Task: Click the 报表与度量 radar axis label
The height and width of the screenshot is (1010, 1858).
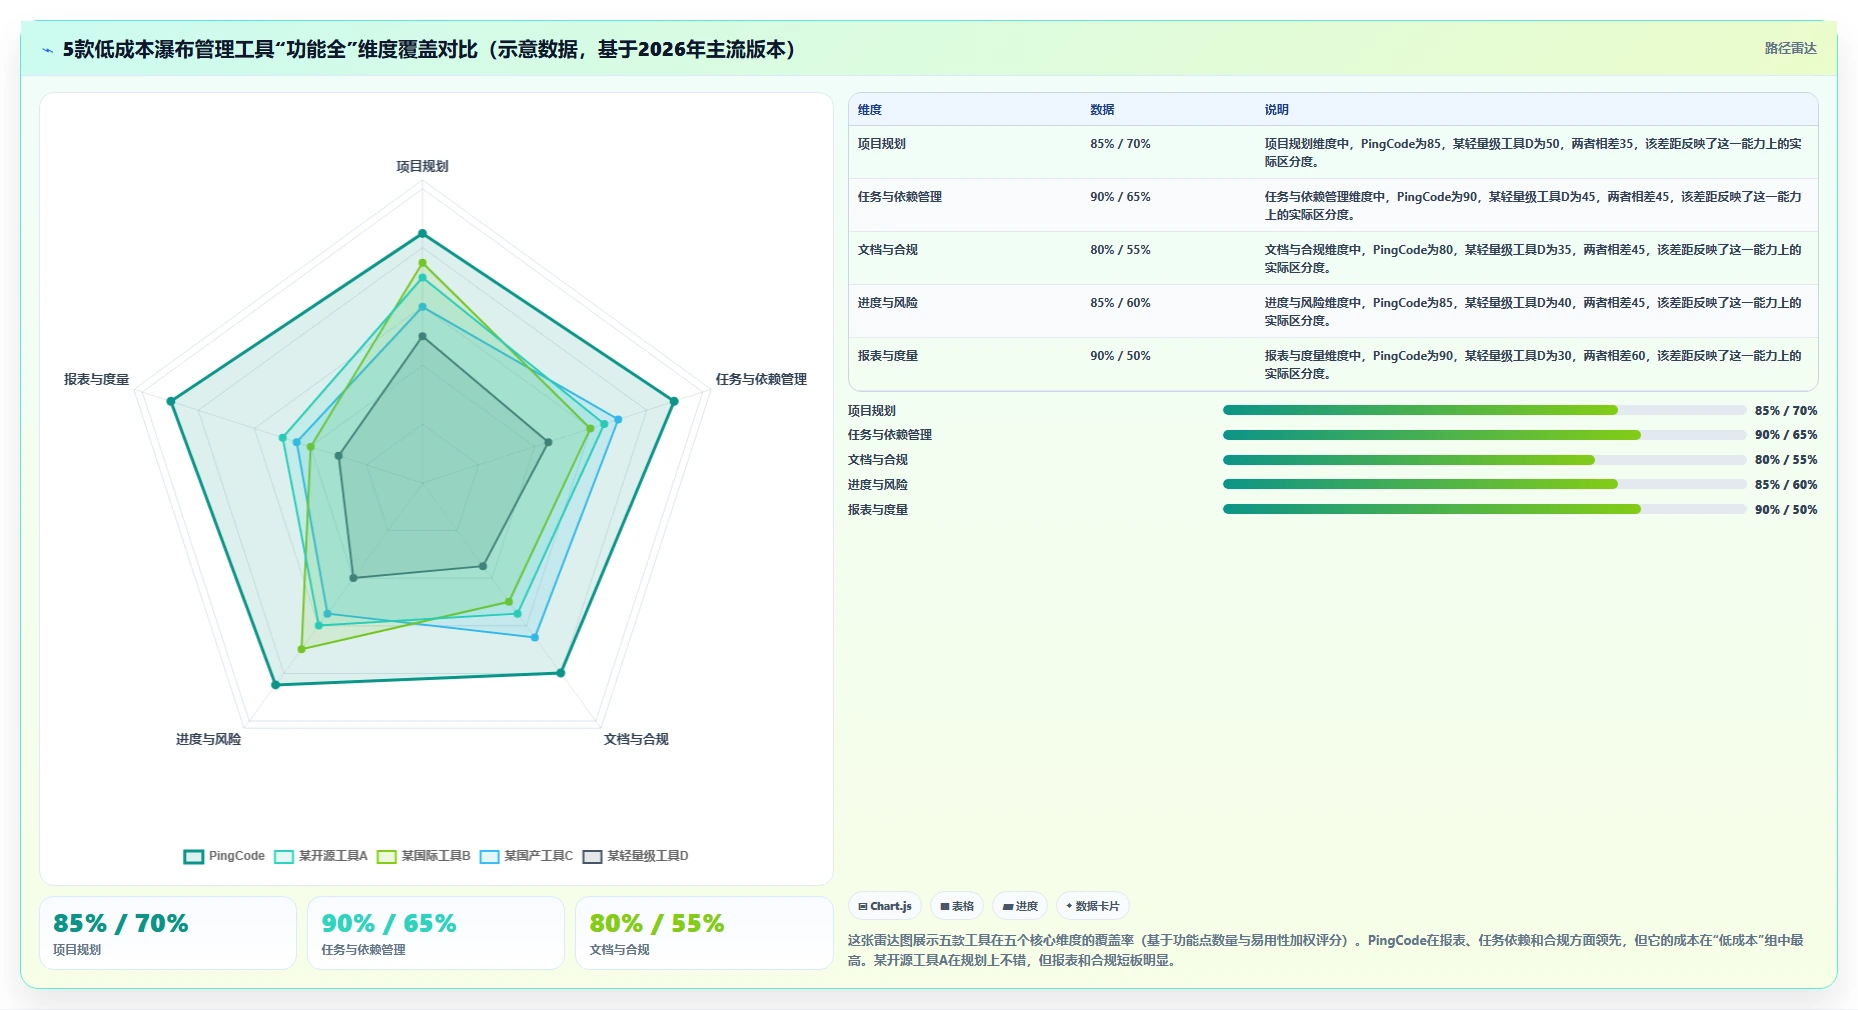Action: 97,379
